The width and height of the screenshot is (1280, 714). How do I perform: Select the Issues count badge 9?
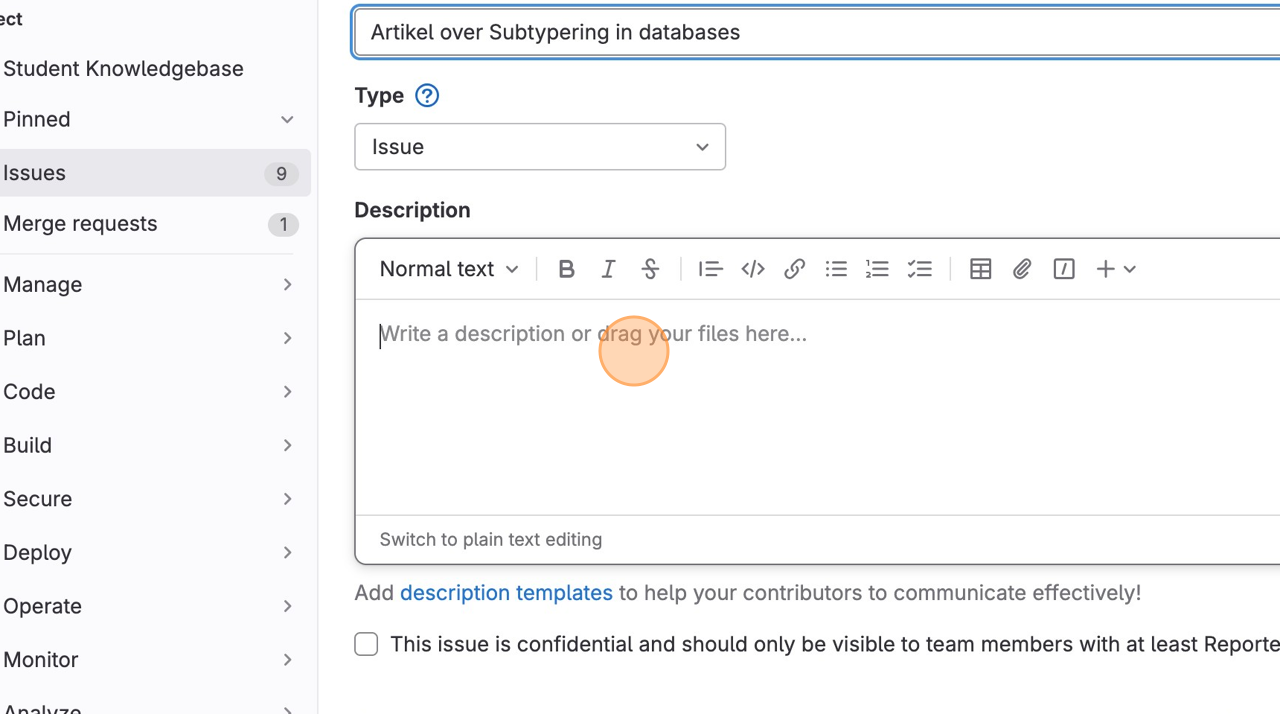(x=282, y=174)
